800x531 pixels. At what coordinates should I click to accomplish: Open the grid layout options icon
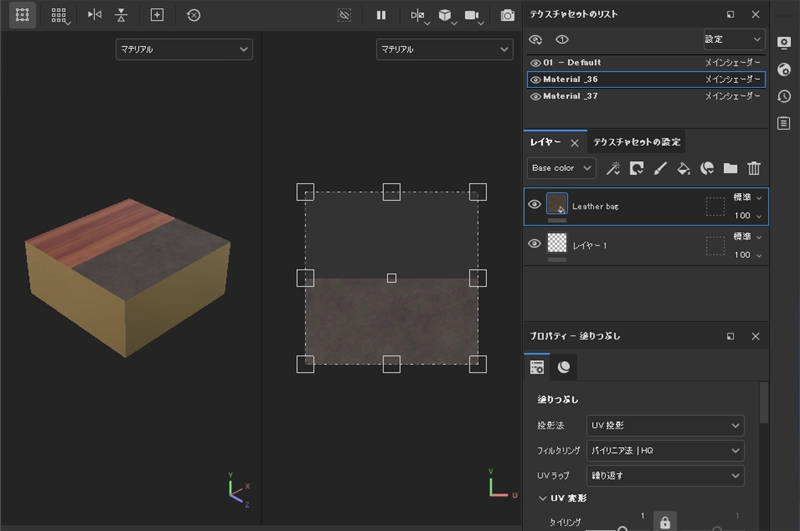pos(59,15)
